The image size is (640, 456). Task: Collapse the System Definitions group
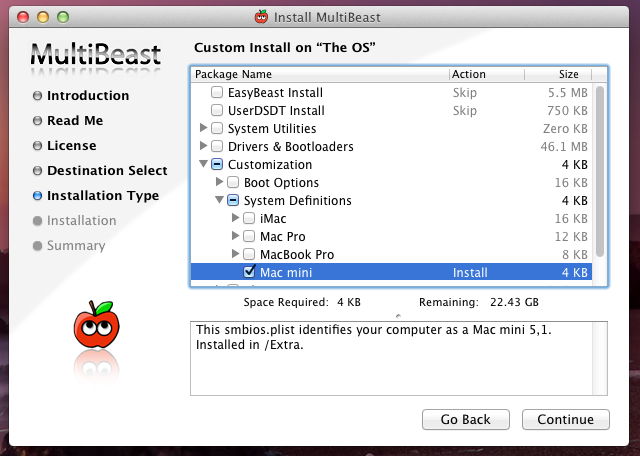point(219,200)
